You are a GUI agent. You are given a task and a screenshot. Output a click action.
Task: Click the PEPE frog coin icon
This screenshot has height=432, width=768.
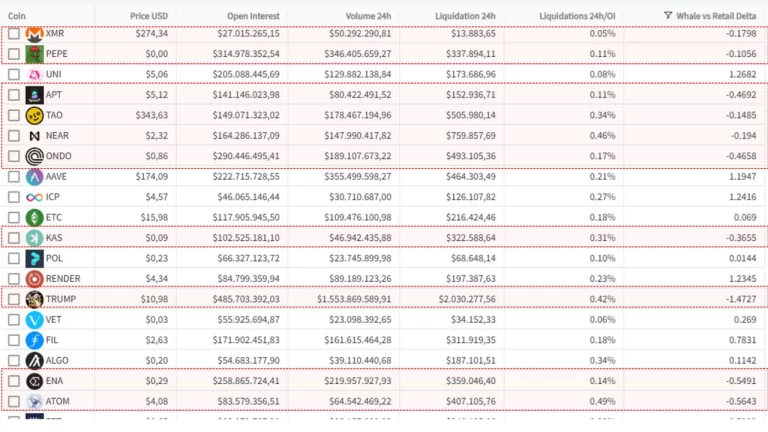[x=35, y=54]
